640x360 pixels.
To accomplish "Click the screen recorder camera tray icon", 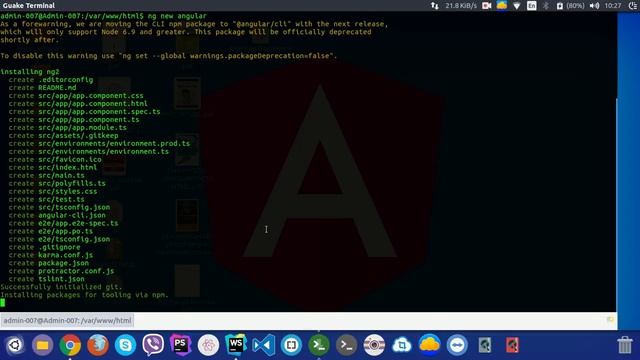I will tap(487, 6).
